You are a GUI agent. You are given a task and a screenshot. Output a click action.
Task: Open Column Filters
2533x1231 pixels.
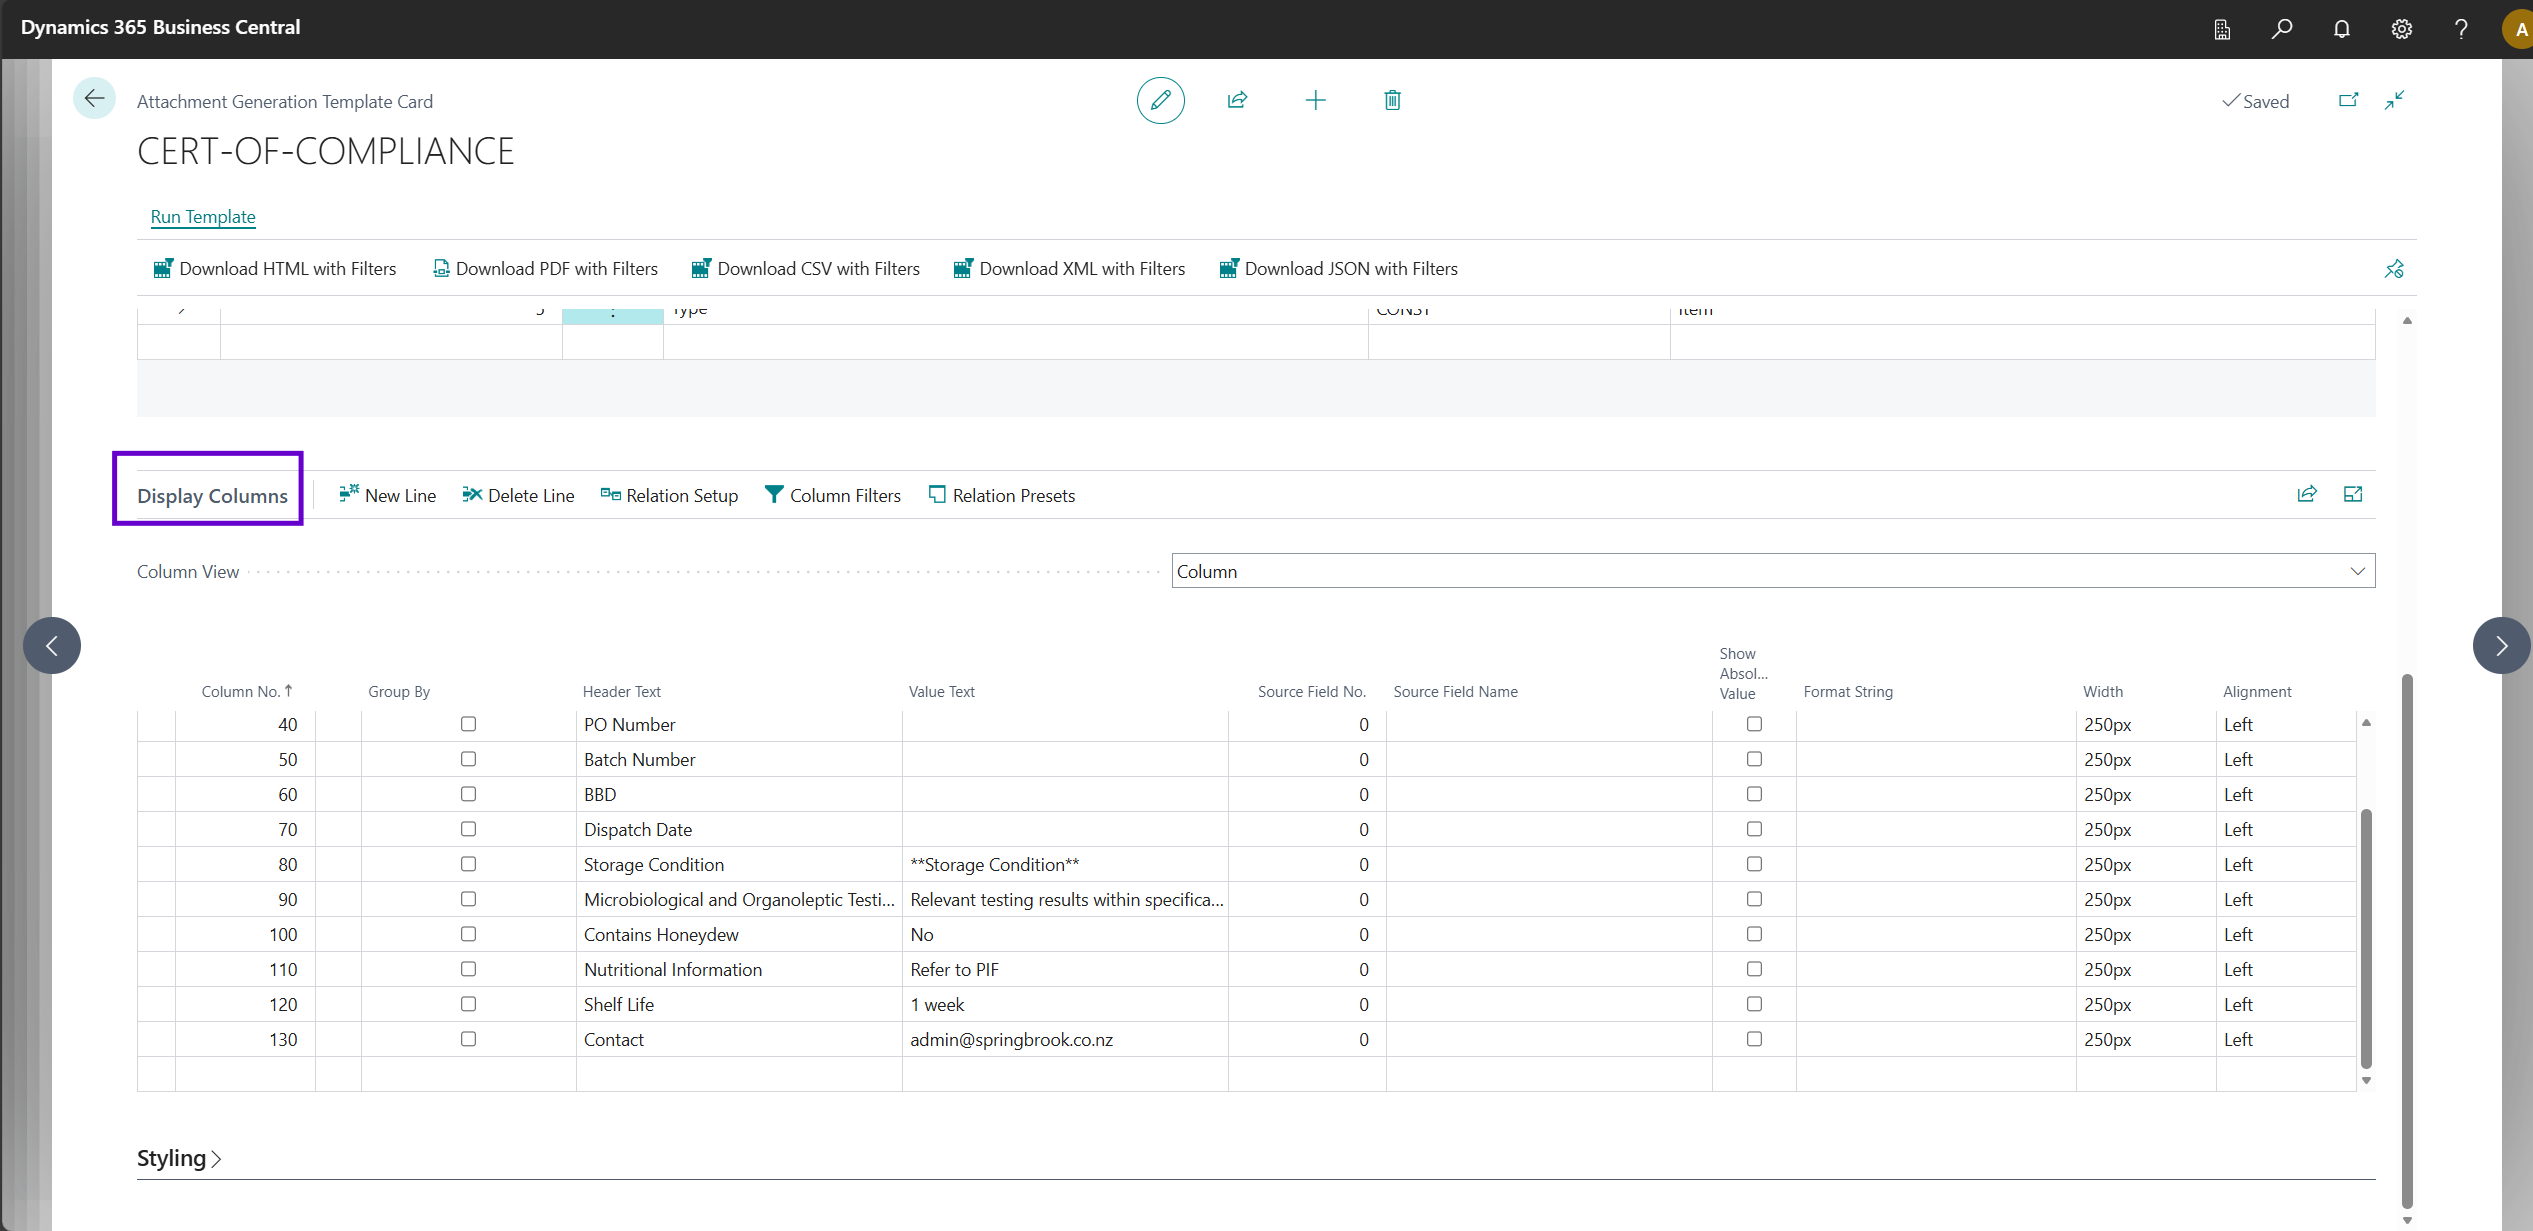tap(832, 495)
